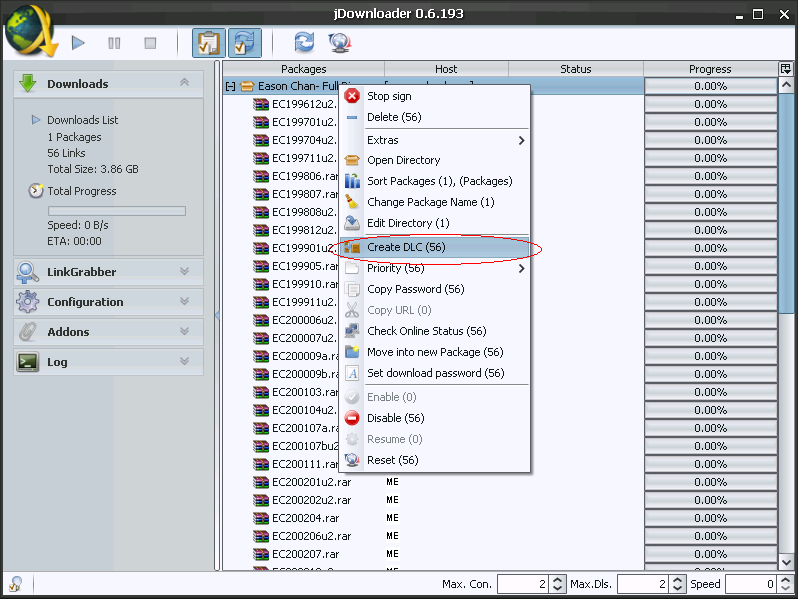The width and height of the screenshot is (798, 599).
Task: Toggle the auto reconnect button
Action: point(245,43)
